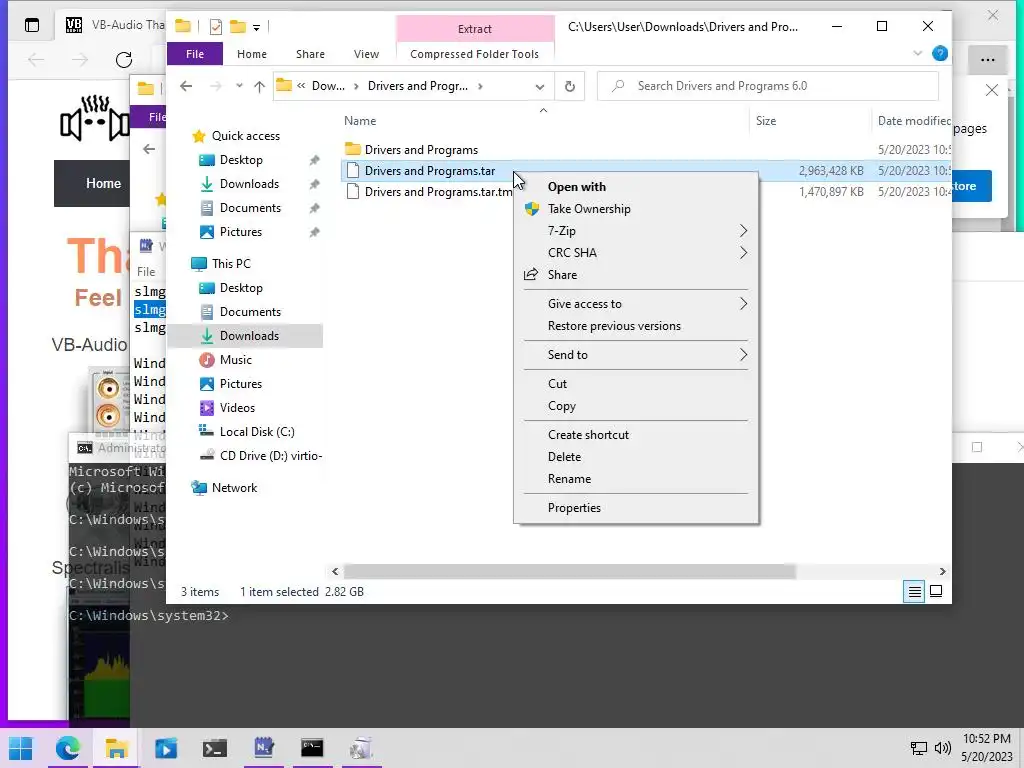Switch to the View ribbon tab
The height and width of the screenshot is (768, 1024).
(366, 54)
